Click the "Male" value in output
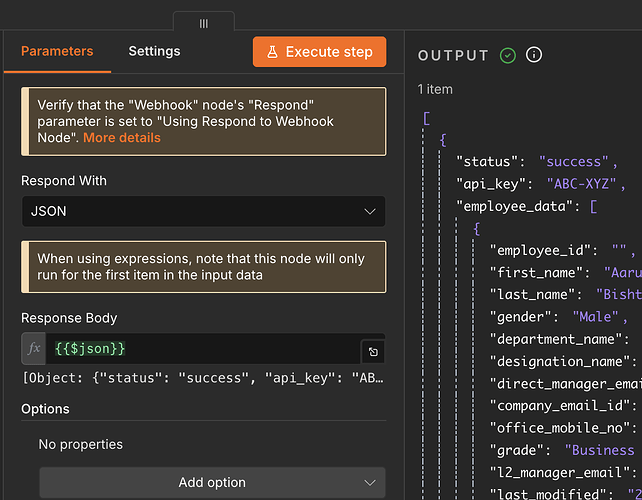The image size is (642, 500). tap(596, 317)
